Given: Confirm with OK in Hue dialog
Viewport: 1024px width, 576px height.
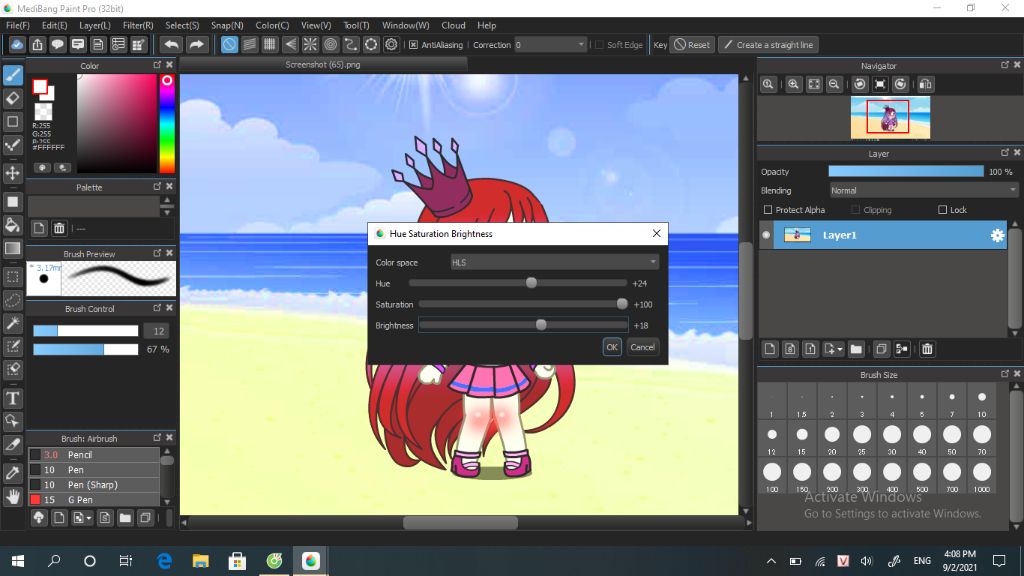Looking at the screenshot, I should click(x=612, y=347).
